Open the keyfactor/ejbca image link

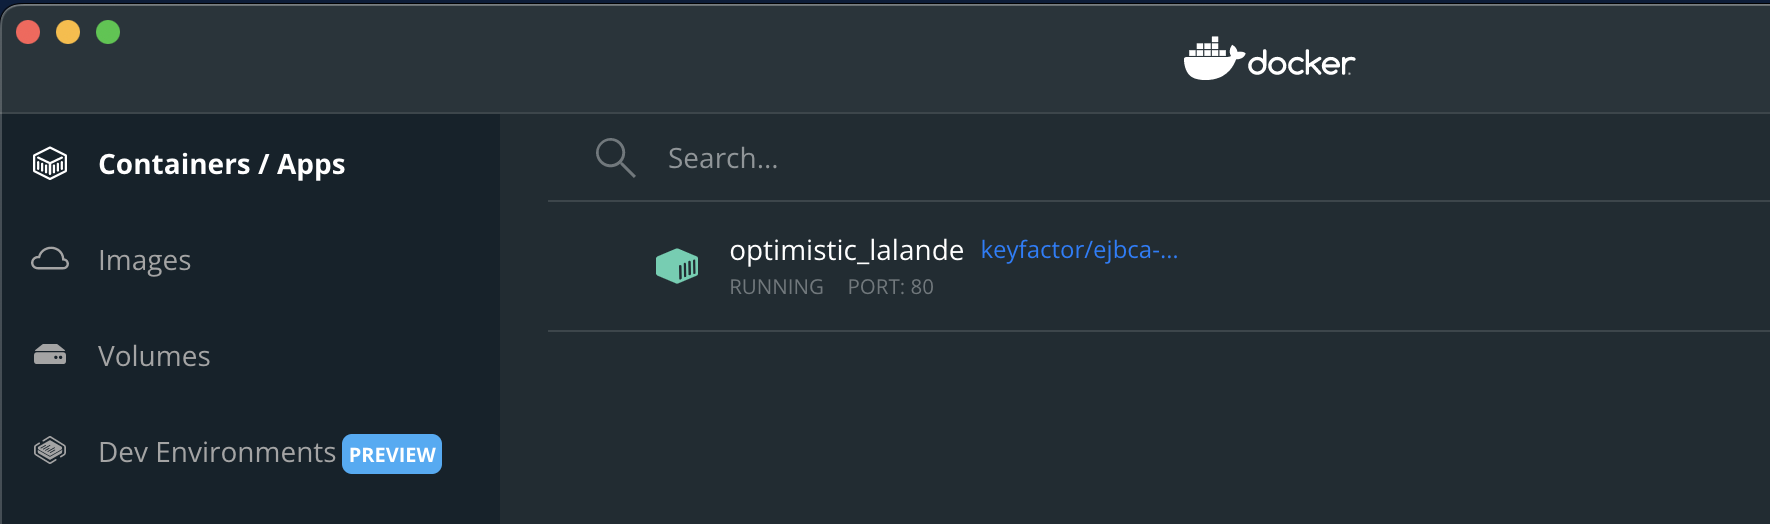tap(1079, 250)
